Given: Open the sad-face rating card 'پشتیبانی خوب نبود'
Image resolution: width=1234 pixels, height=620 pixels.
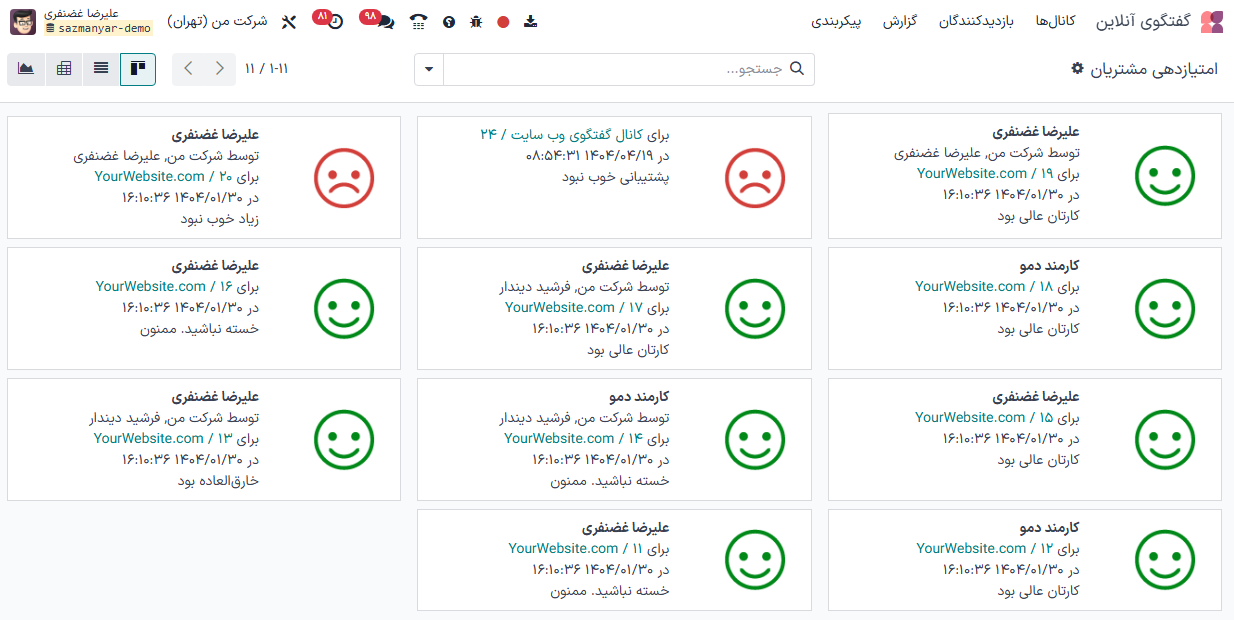Looking at the screenshot, I should [613, 177].
